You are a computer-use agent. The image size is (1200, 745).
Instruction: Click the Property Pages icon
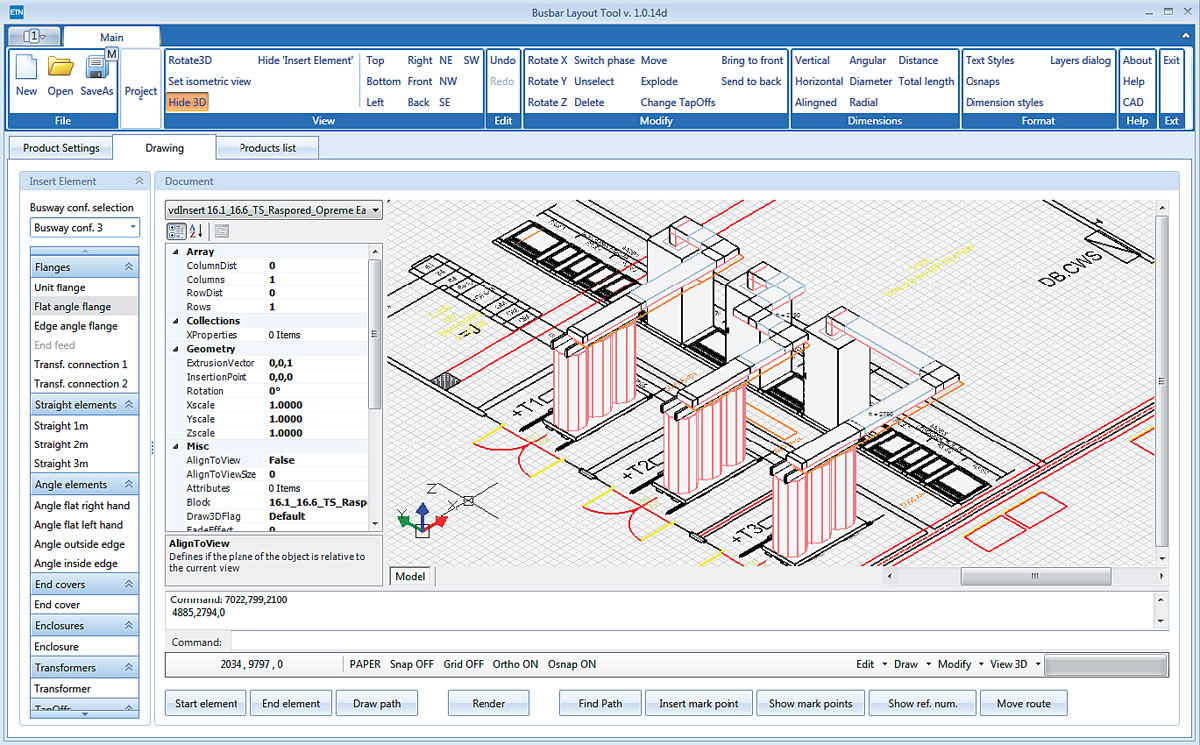[x=221, y=231]
